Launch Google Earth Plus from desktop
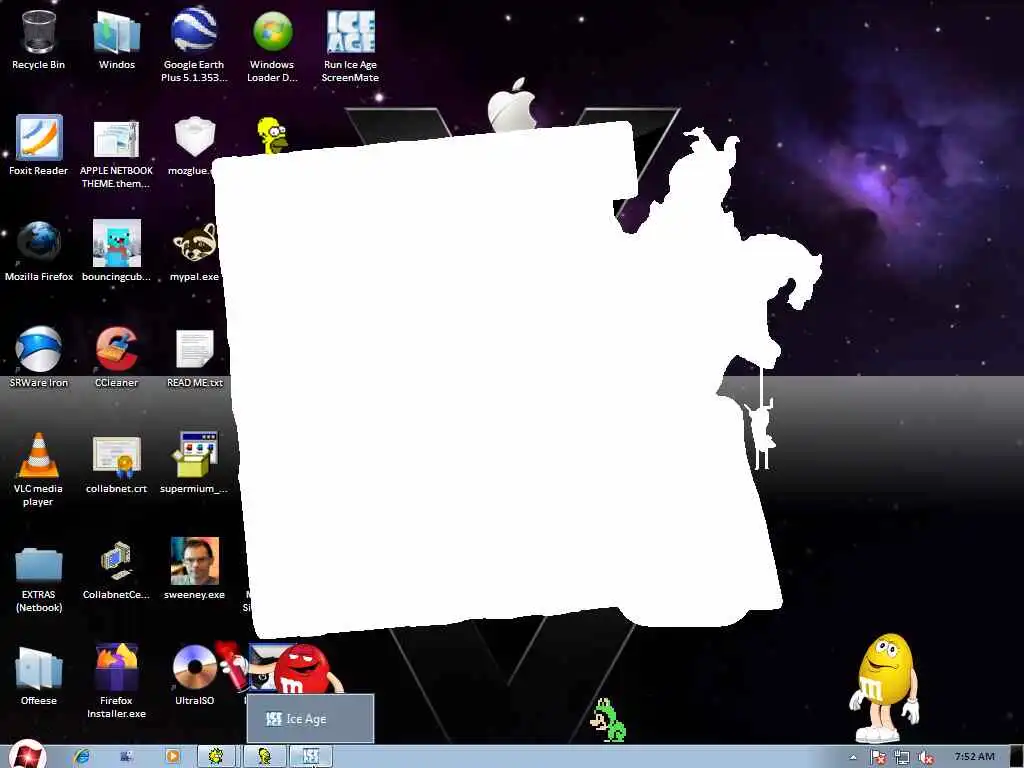The image size is (1024, 768). click(x=194, y=46)
